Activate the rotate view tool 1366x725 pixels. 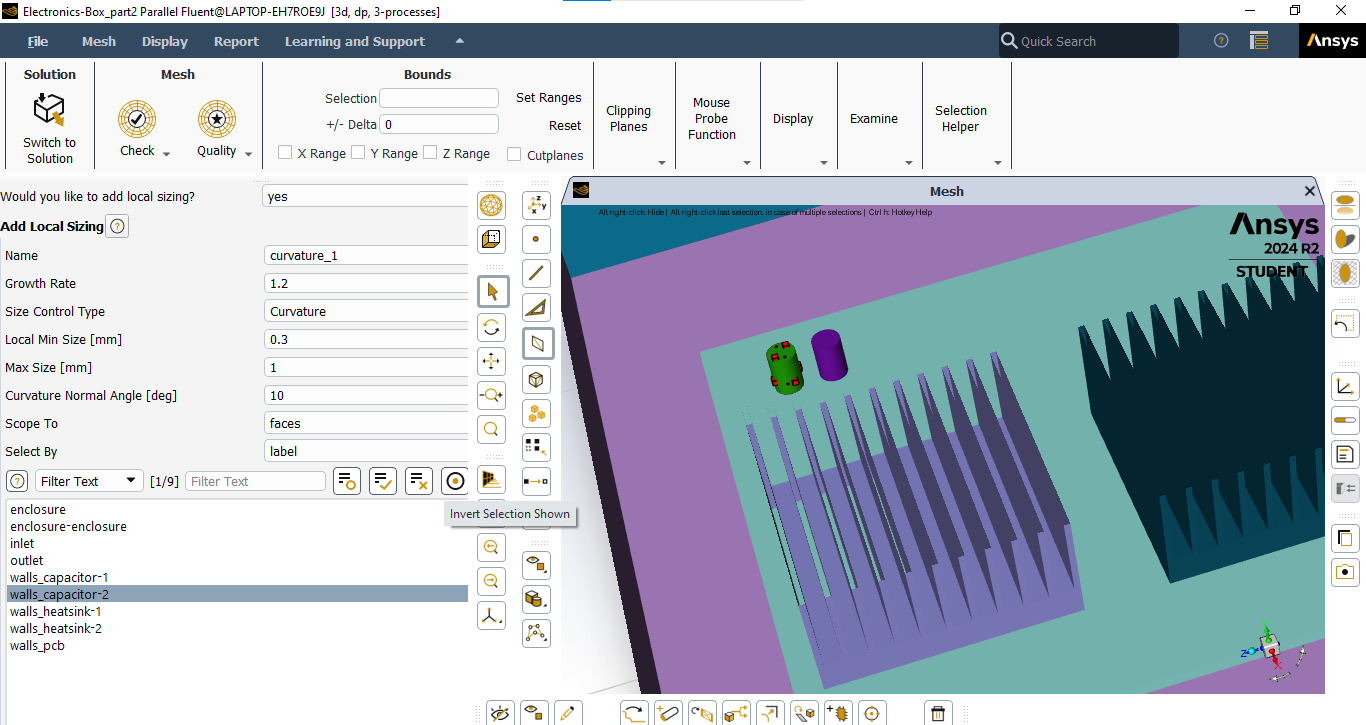click(x=491, y=327)
